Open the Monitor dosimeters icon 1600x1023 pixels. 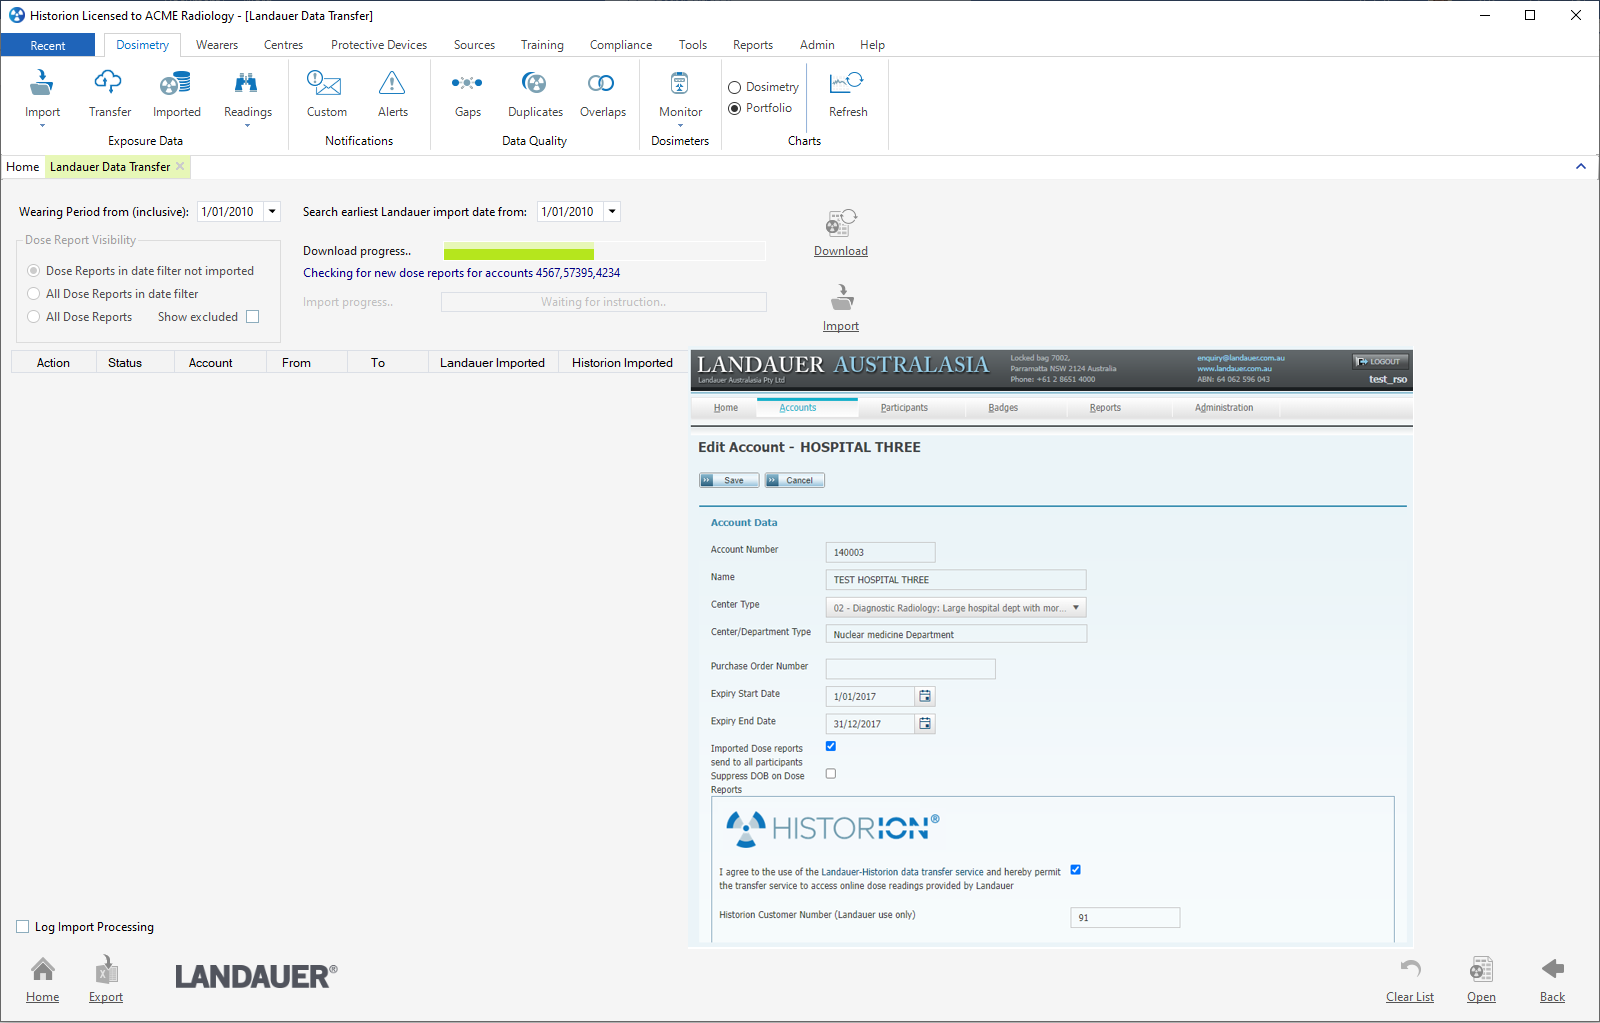click(x=679, y=82)
